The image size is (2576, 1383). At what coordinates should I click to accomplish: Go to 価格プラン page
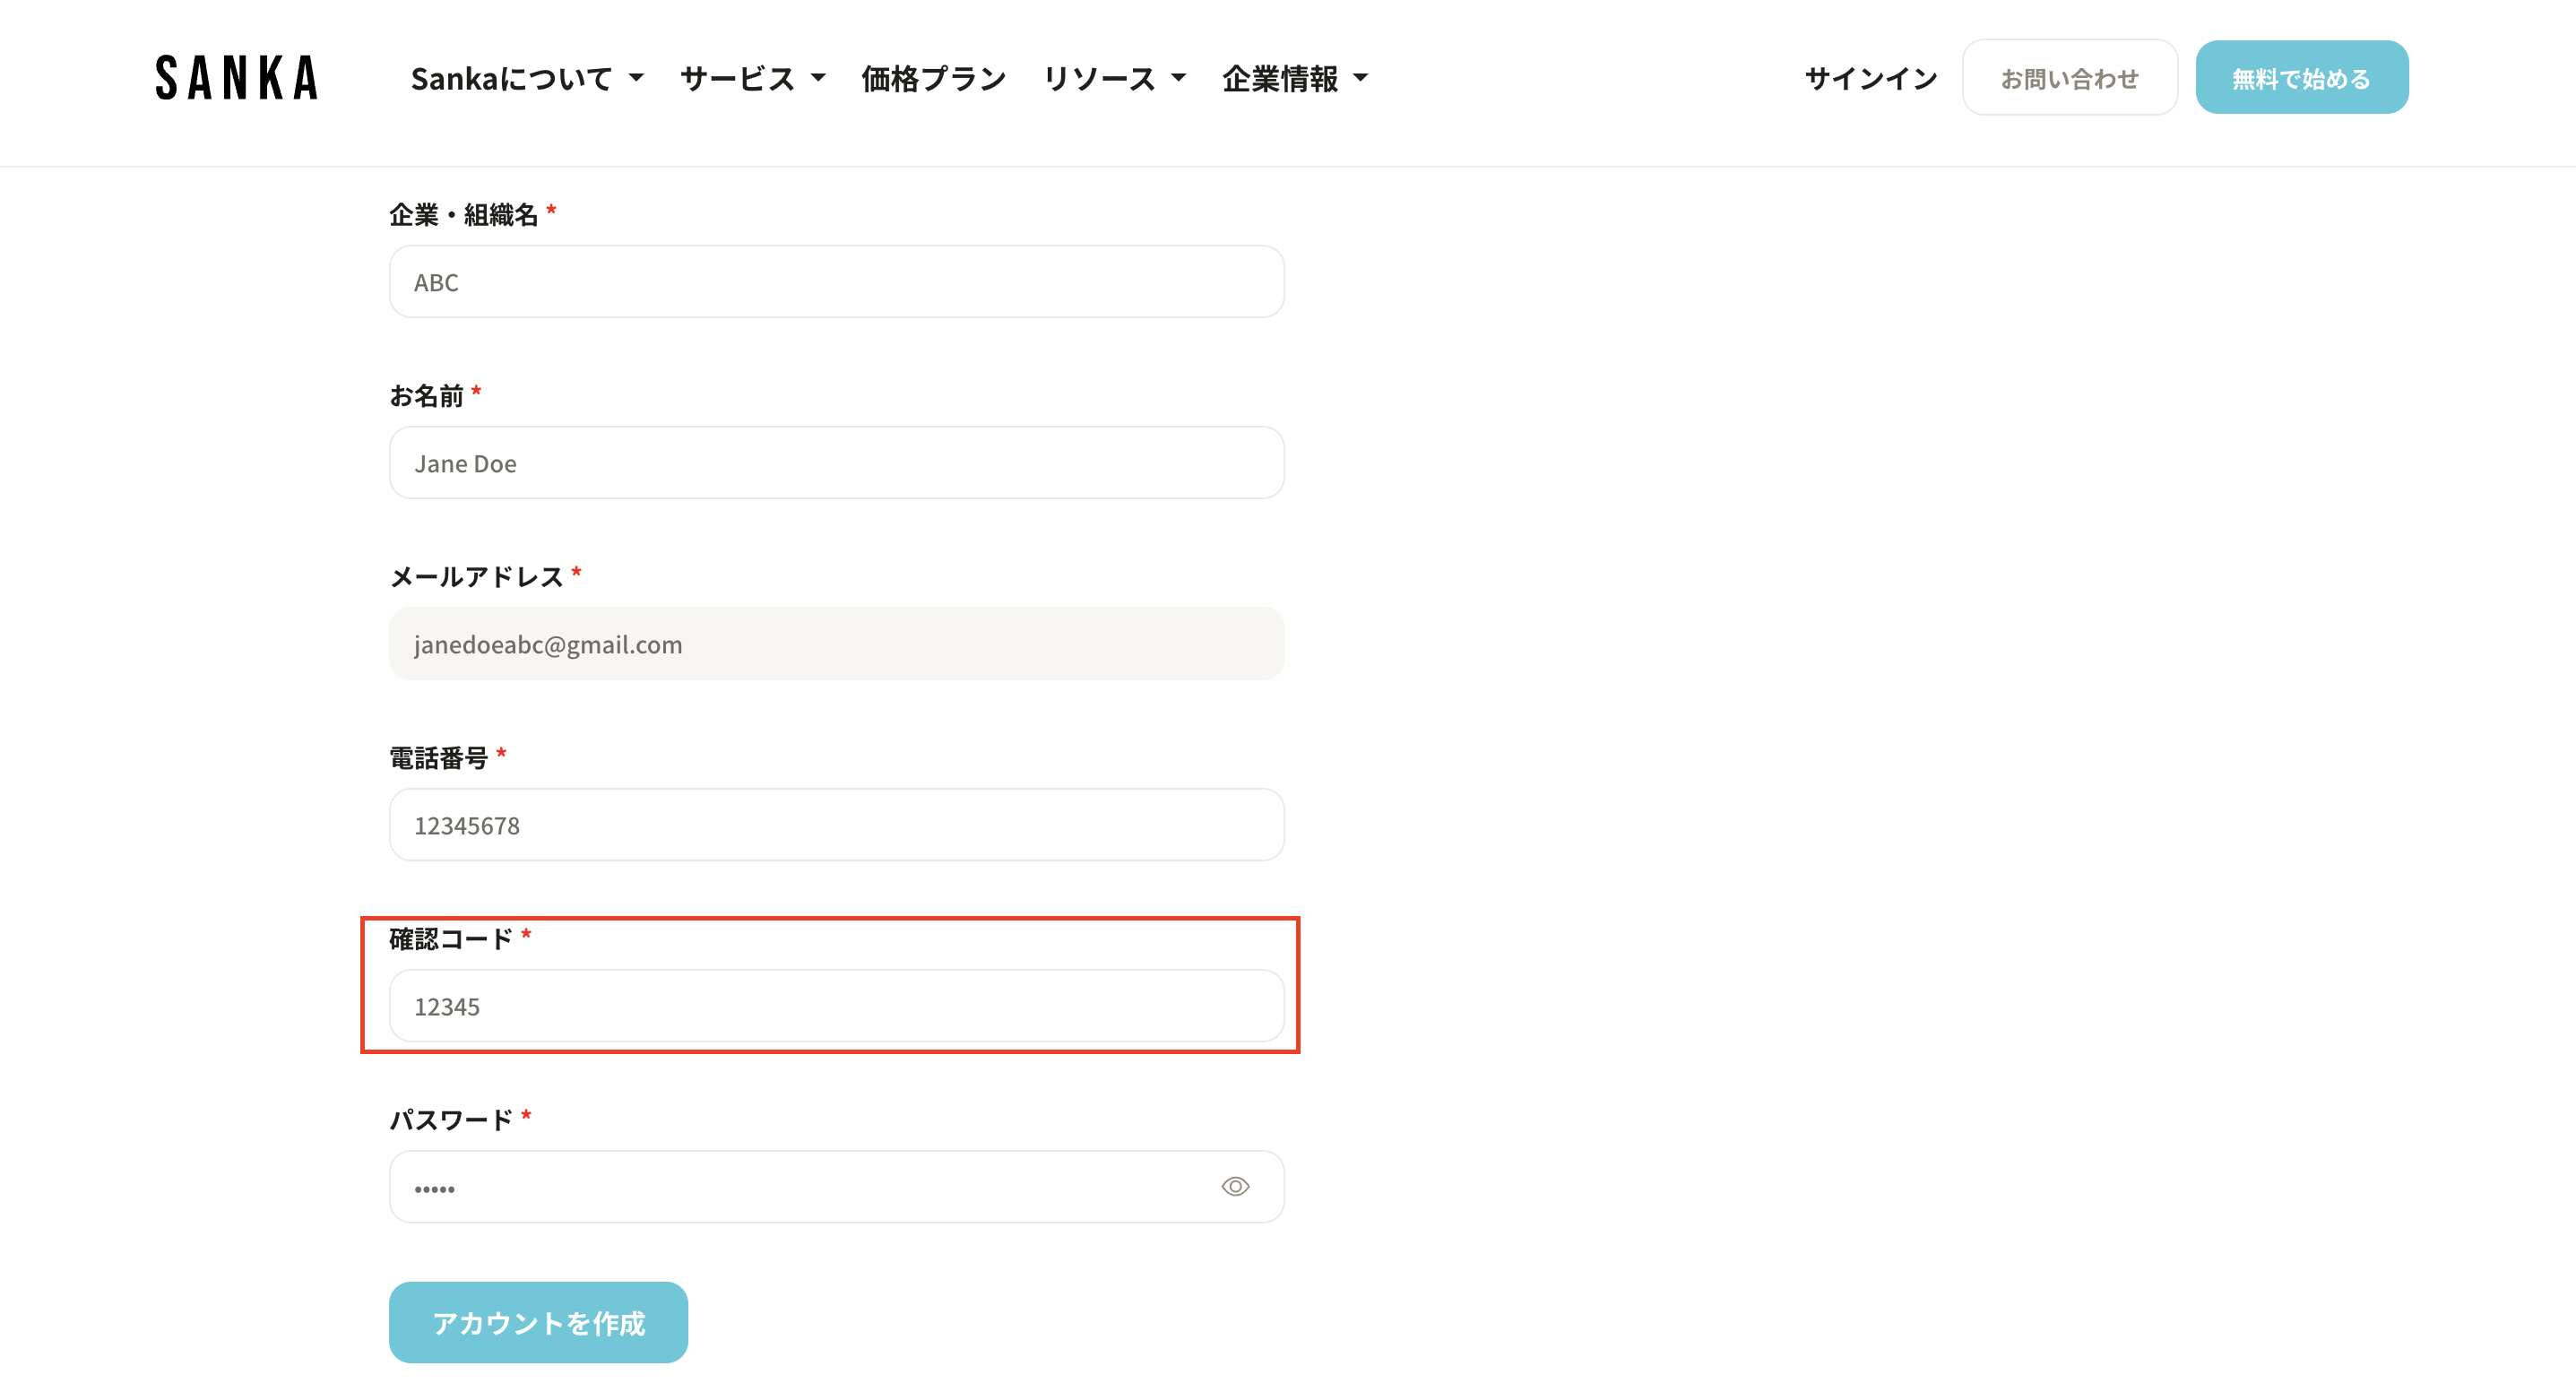tap(933, 78)
